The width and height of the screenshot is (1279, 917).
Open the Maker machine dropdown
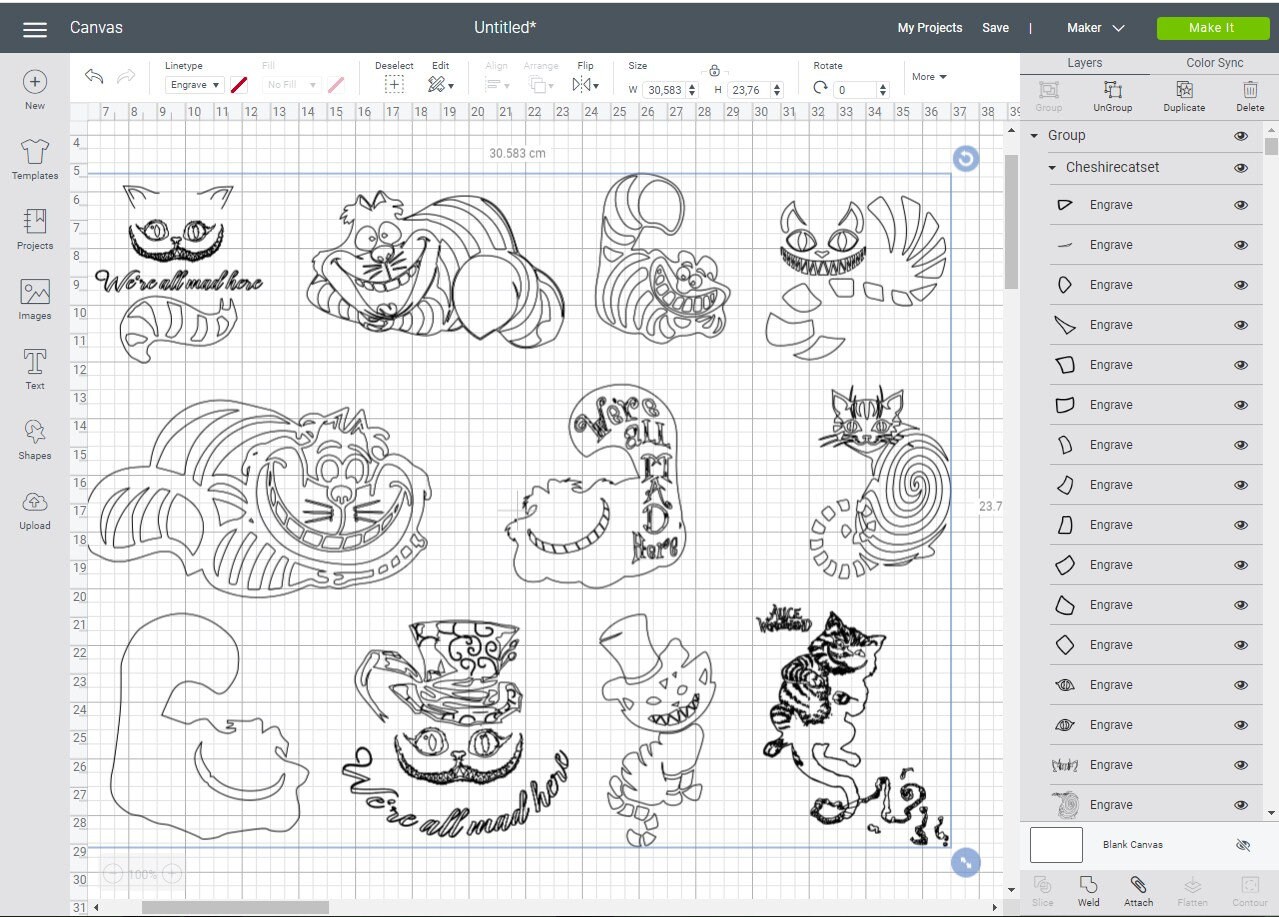(x=1095, y=27)
